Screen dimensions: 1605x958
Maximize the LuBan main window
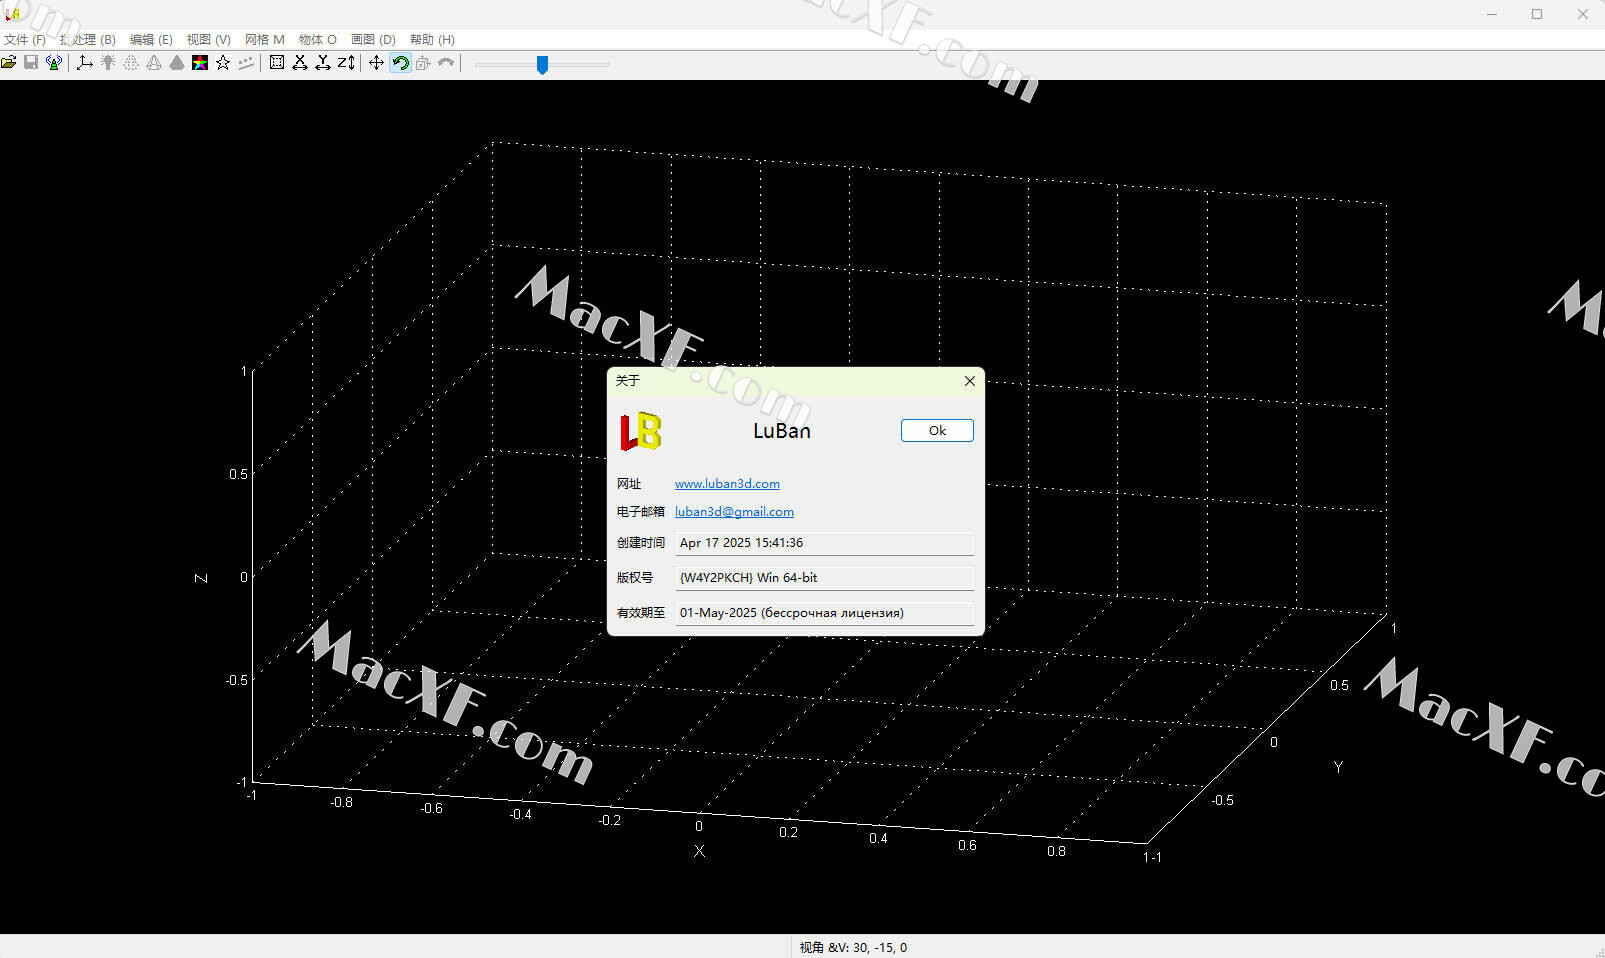click(x=1537, y=14)
